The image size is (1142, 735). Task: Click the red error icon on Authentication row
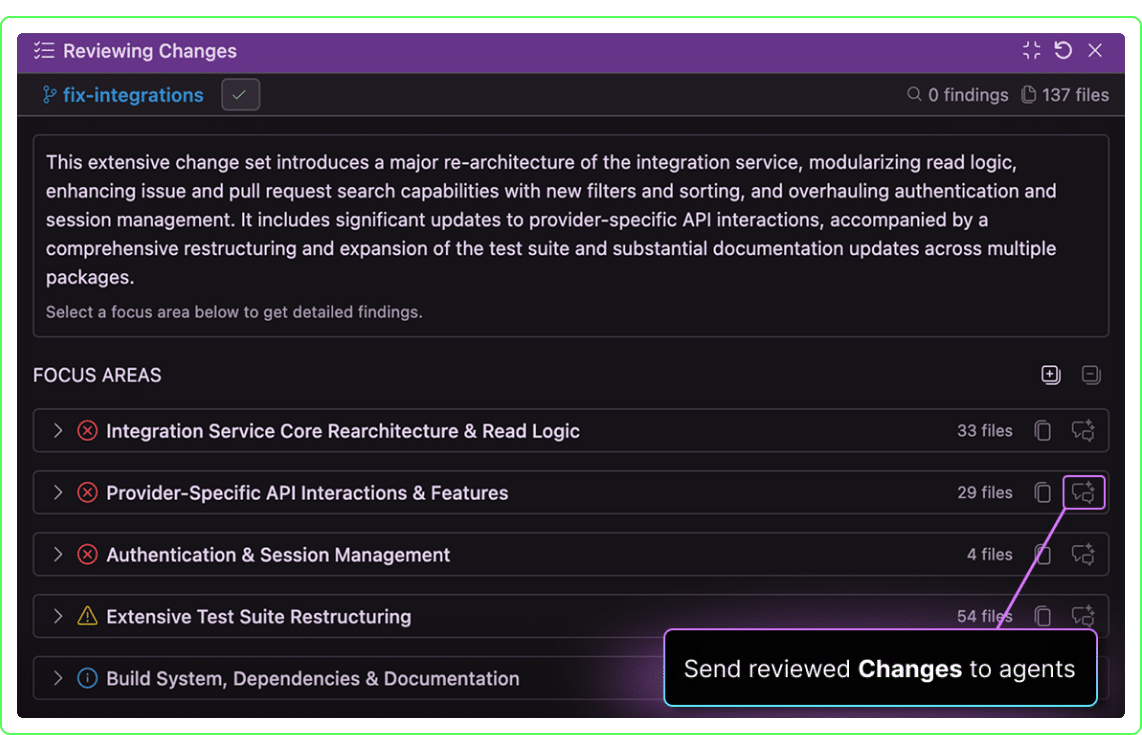[x=87, y=554]
